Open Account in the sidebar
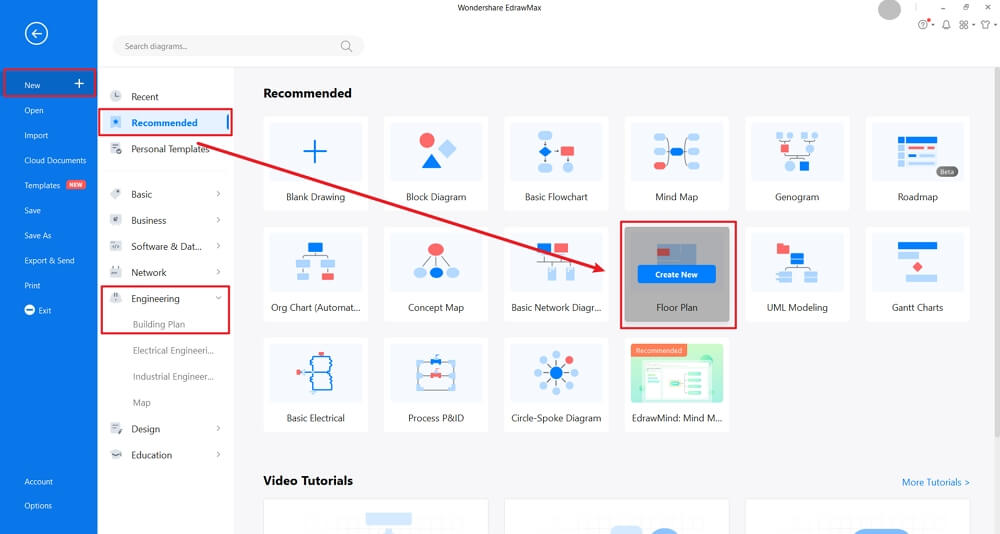 [38, 482]
